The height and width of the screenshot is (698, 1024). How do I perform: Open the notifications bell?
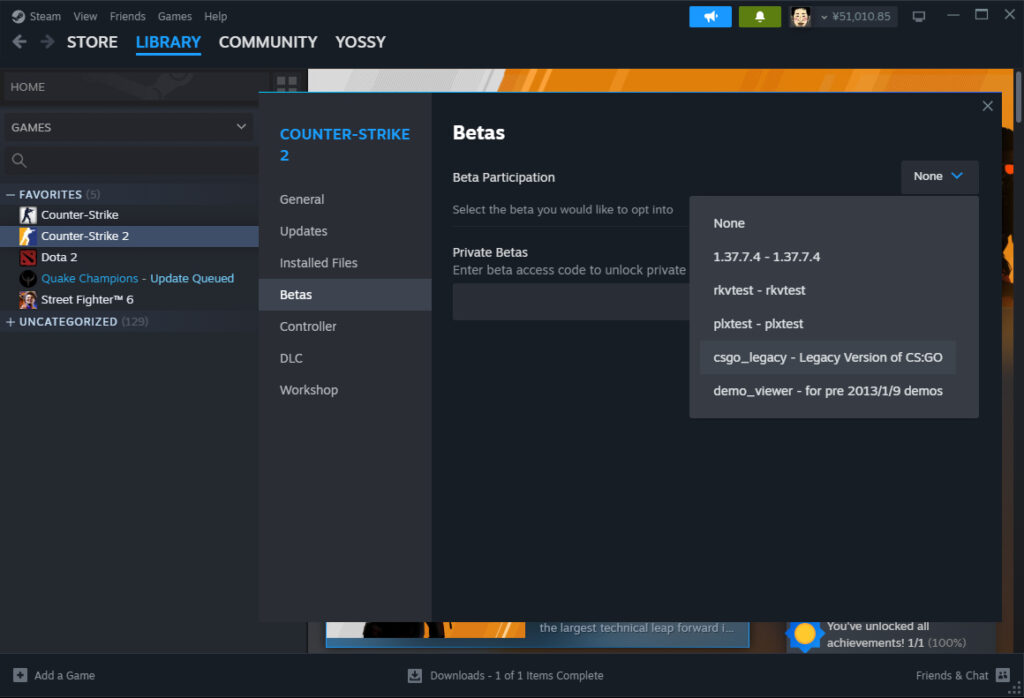tap(760, 16)
